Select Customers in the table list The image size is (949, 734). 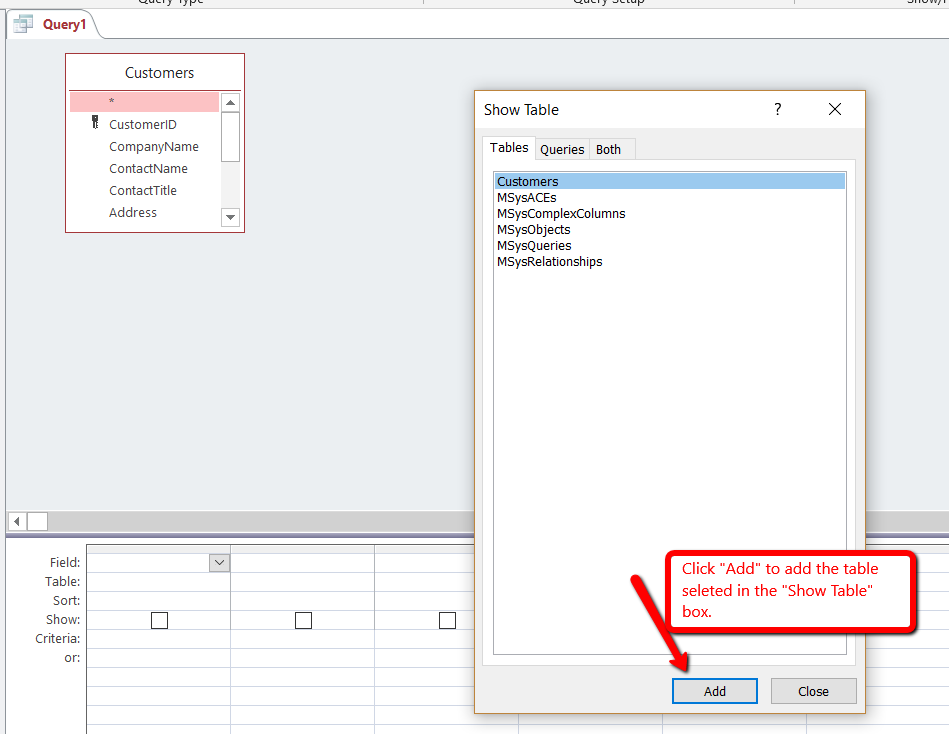point(670,182)
